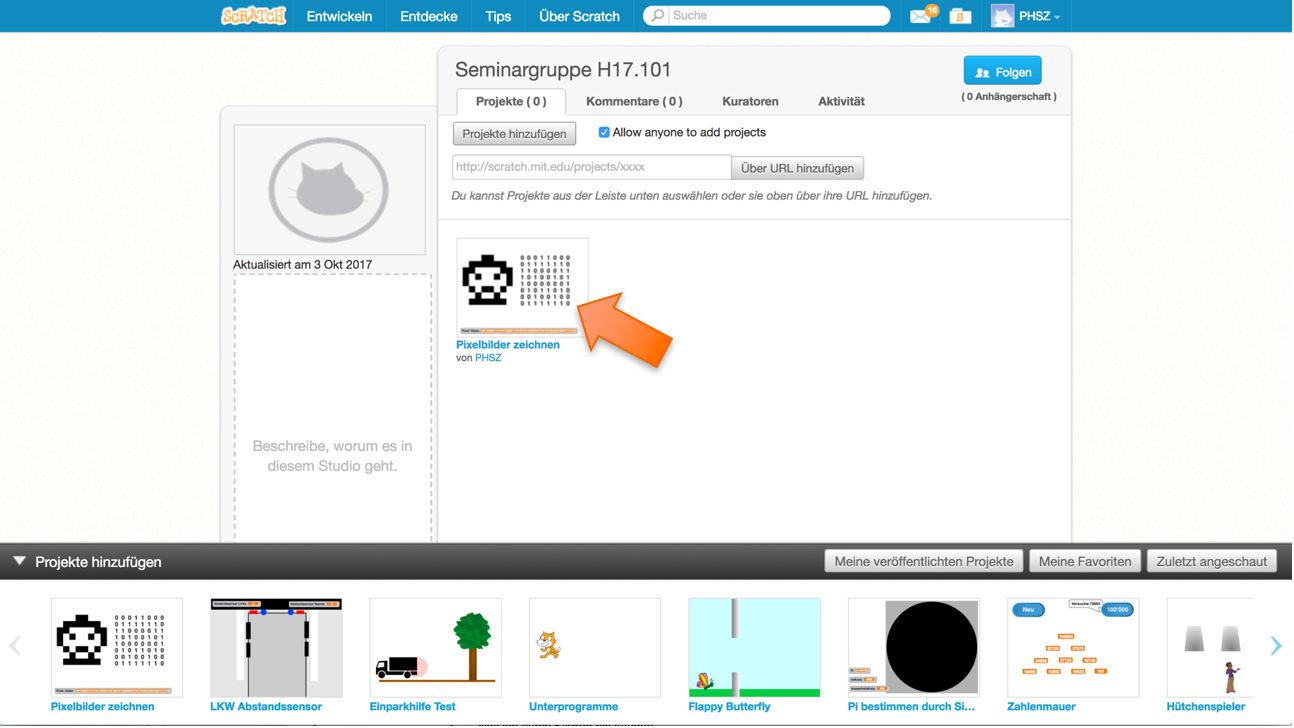Click the Scratch logo

253,16
